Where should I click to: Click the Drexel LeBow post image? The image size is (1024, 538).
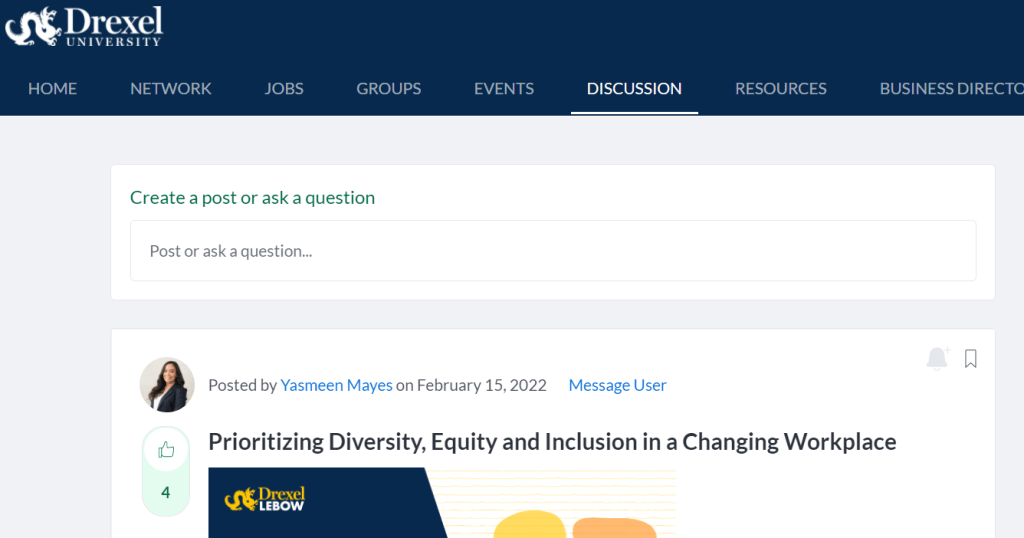tap(441, 502)
